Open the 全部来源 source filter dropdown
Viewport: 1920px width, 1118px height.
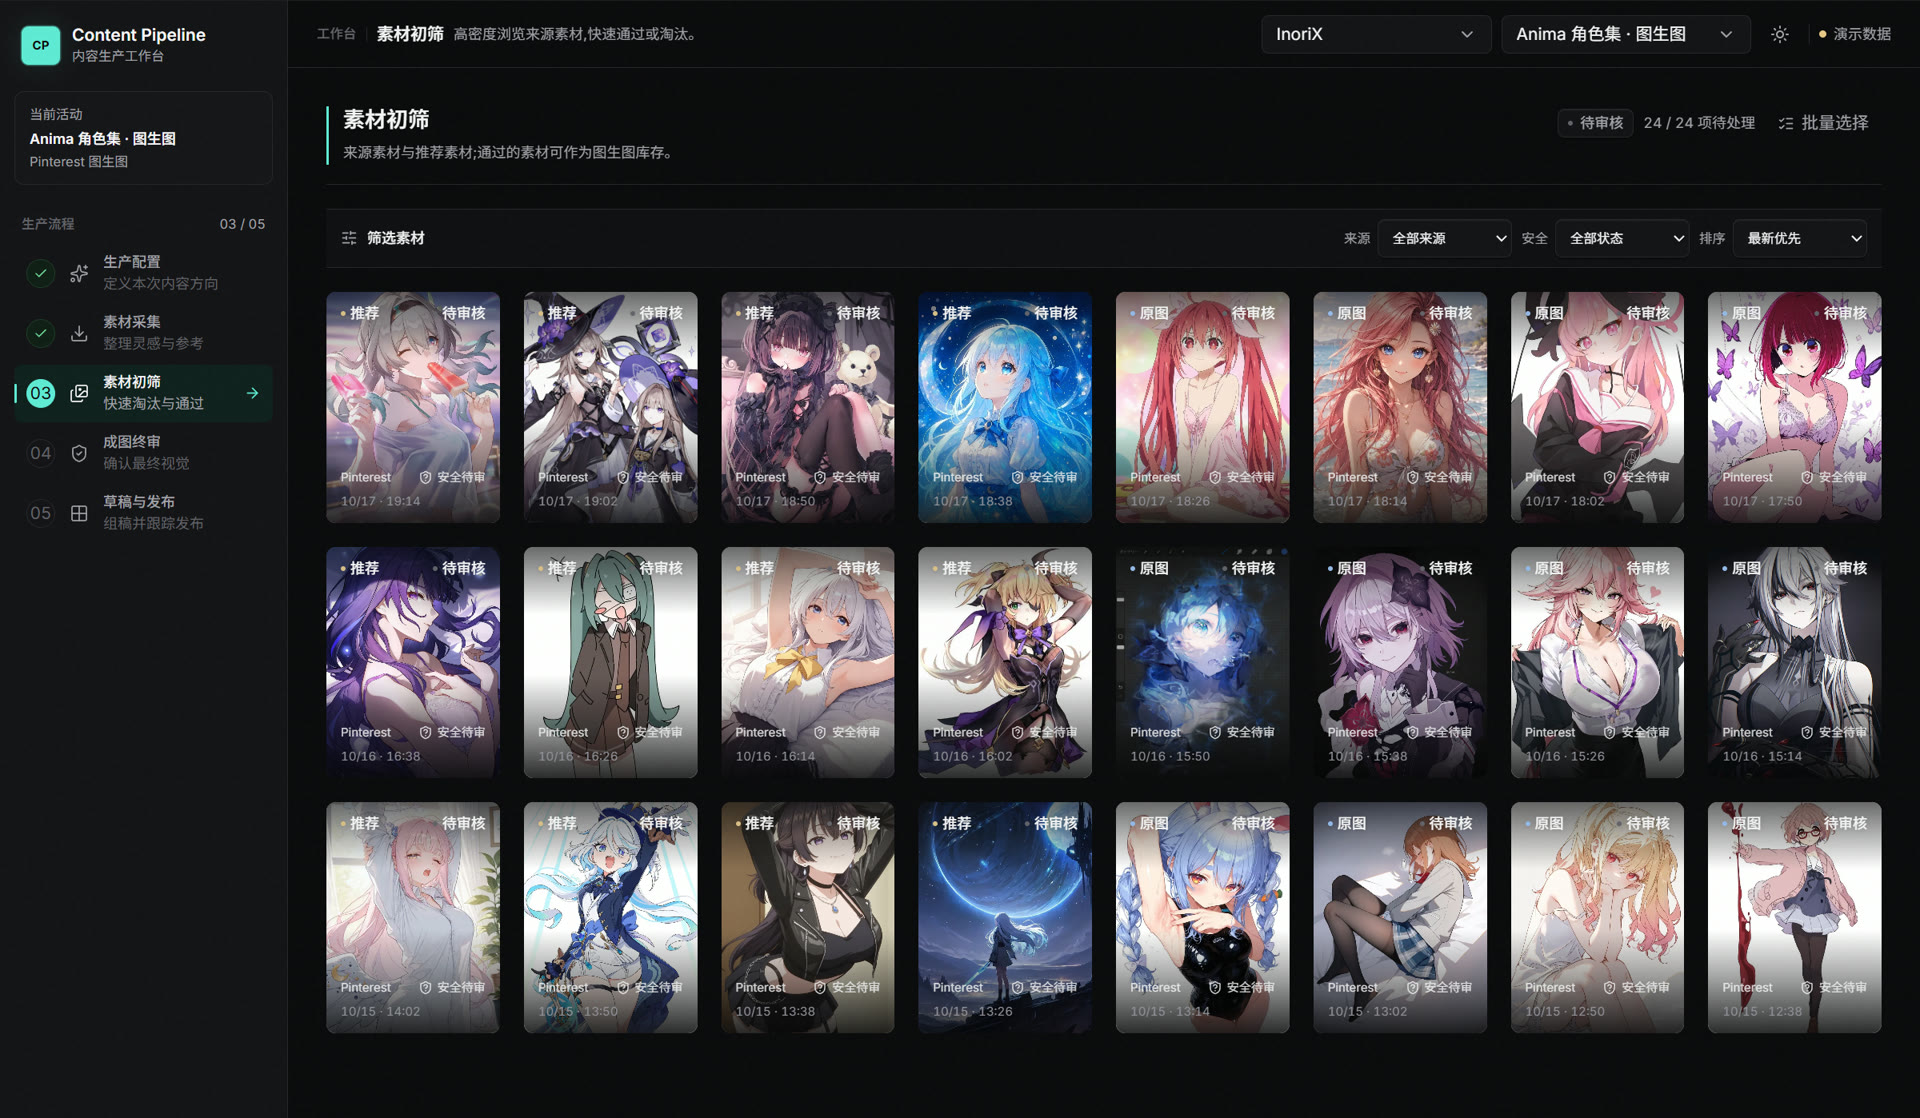1444,238
